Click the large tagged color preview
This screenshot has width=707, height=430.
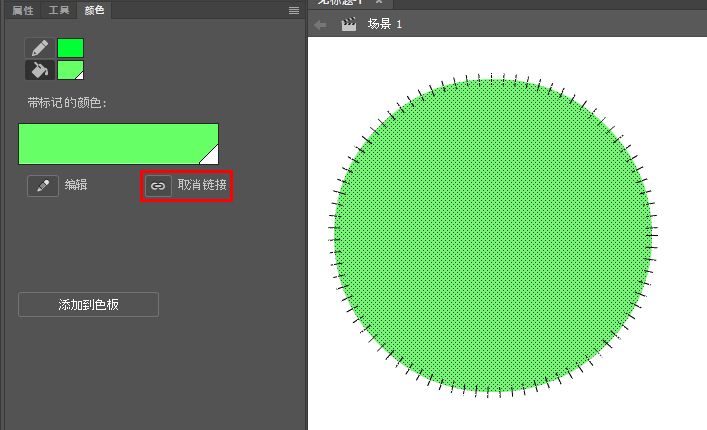coord(119,144)
